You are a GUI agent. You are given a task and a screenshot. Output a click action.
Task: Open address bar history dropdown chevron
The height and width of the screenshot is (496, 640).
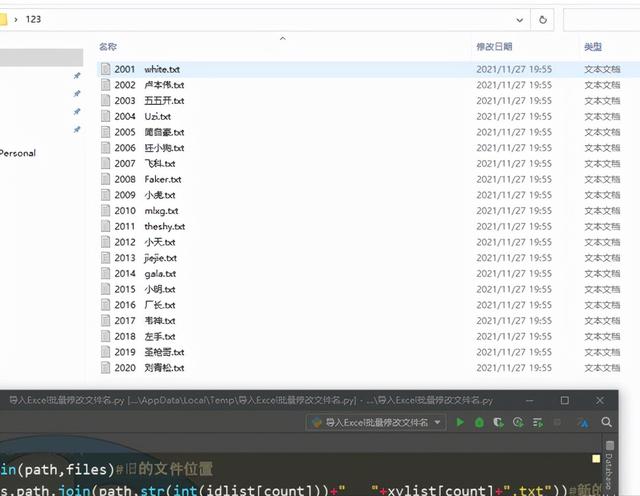tap(520, 20)
